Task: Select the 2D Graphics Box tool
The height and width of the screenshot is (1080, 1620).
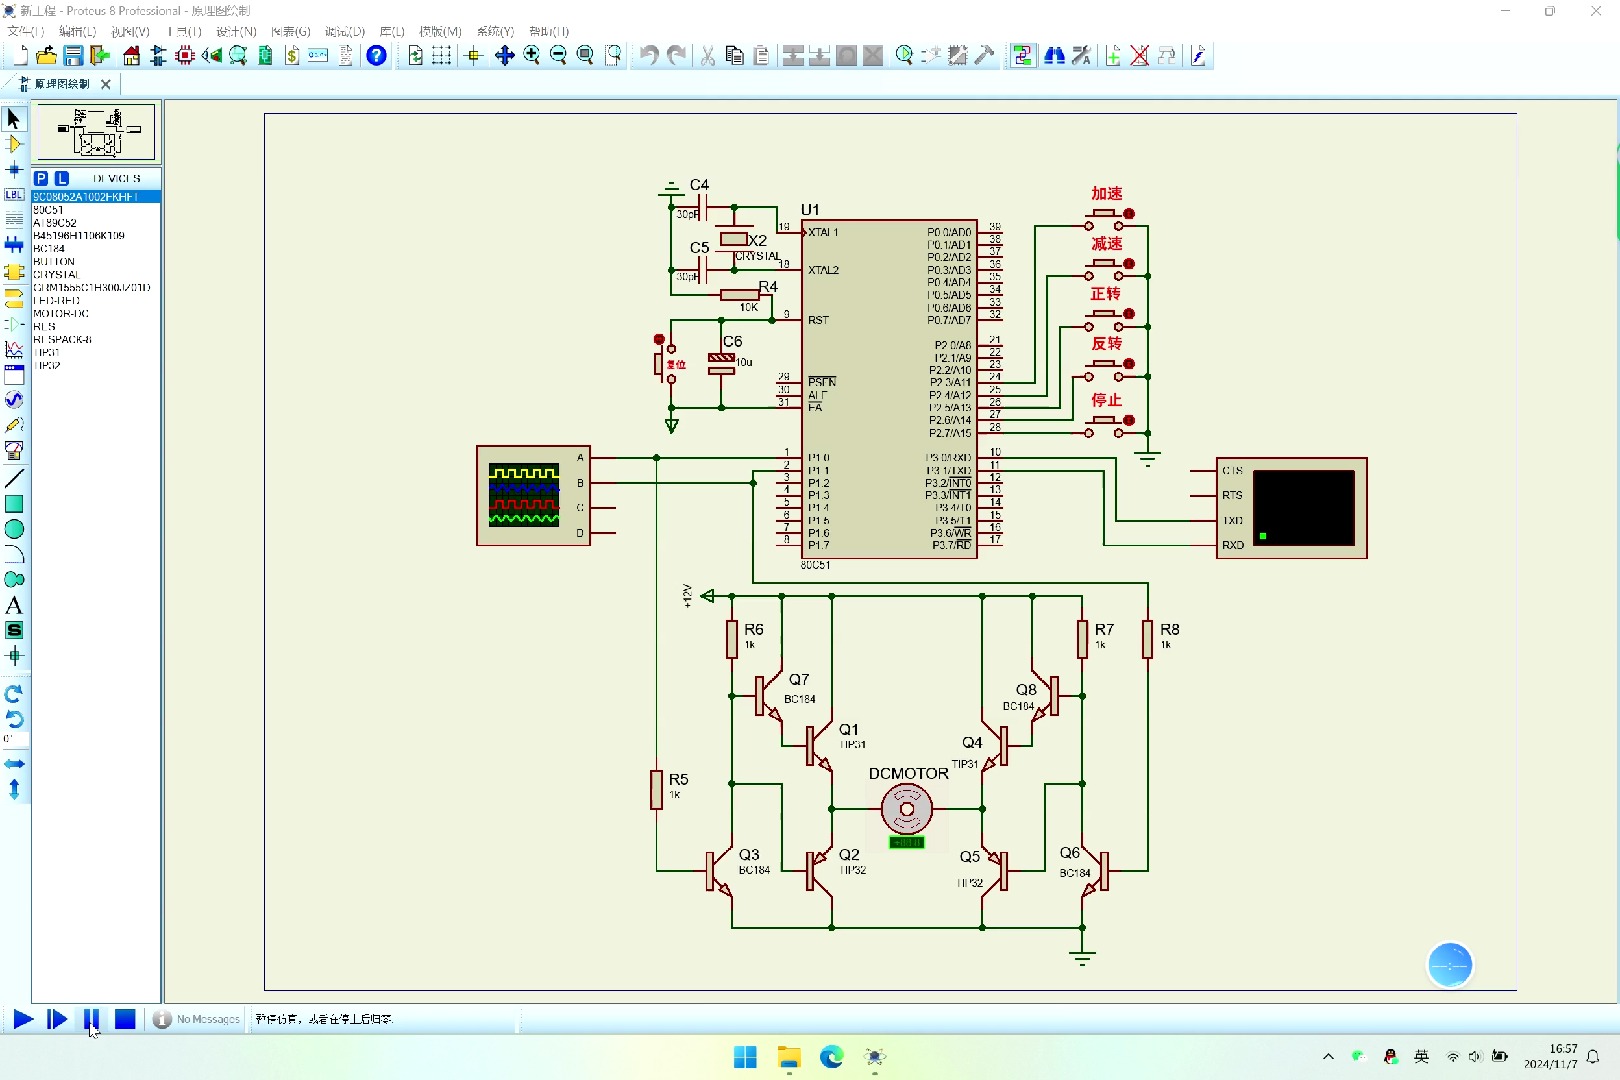Action: 14,504
